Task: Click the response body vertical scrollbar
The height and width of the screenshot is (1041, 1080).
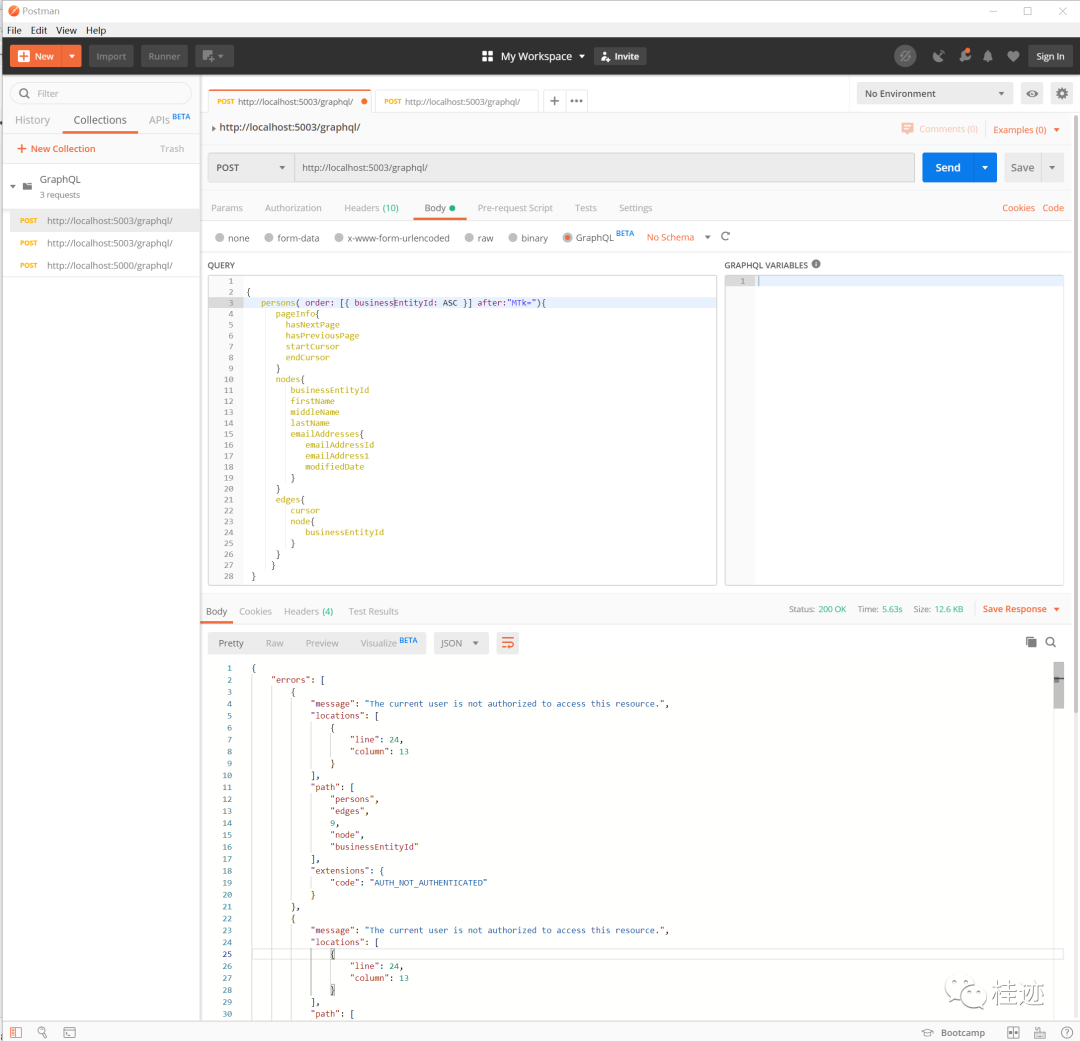Action: pyautogui.click(x=1059, y=686)
